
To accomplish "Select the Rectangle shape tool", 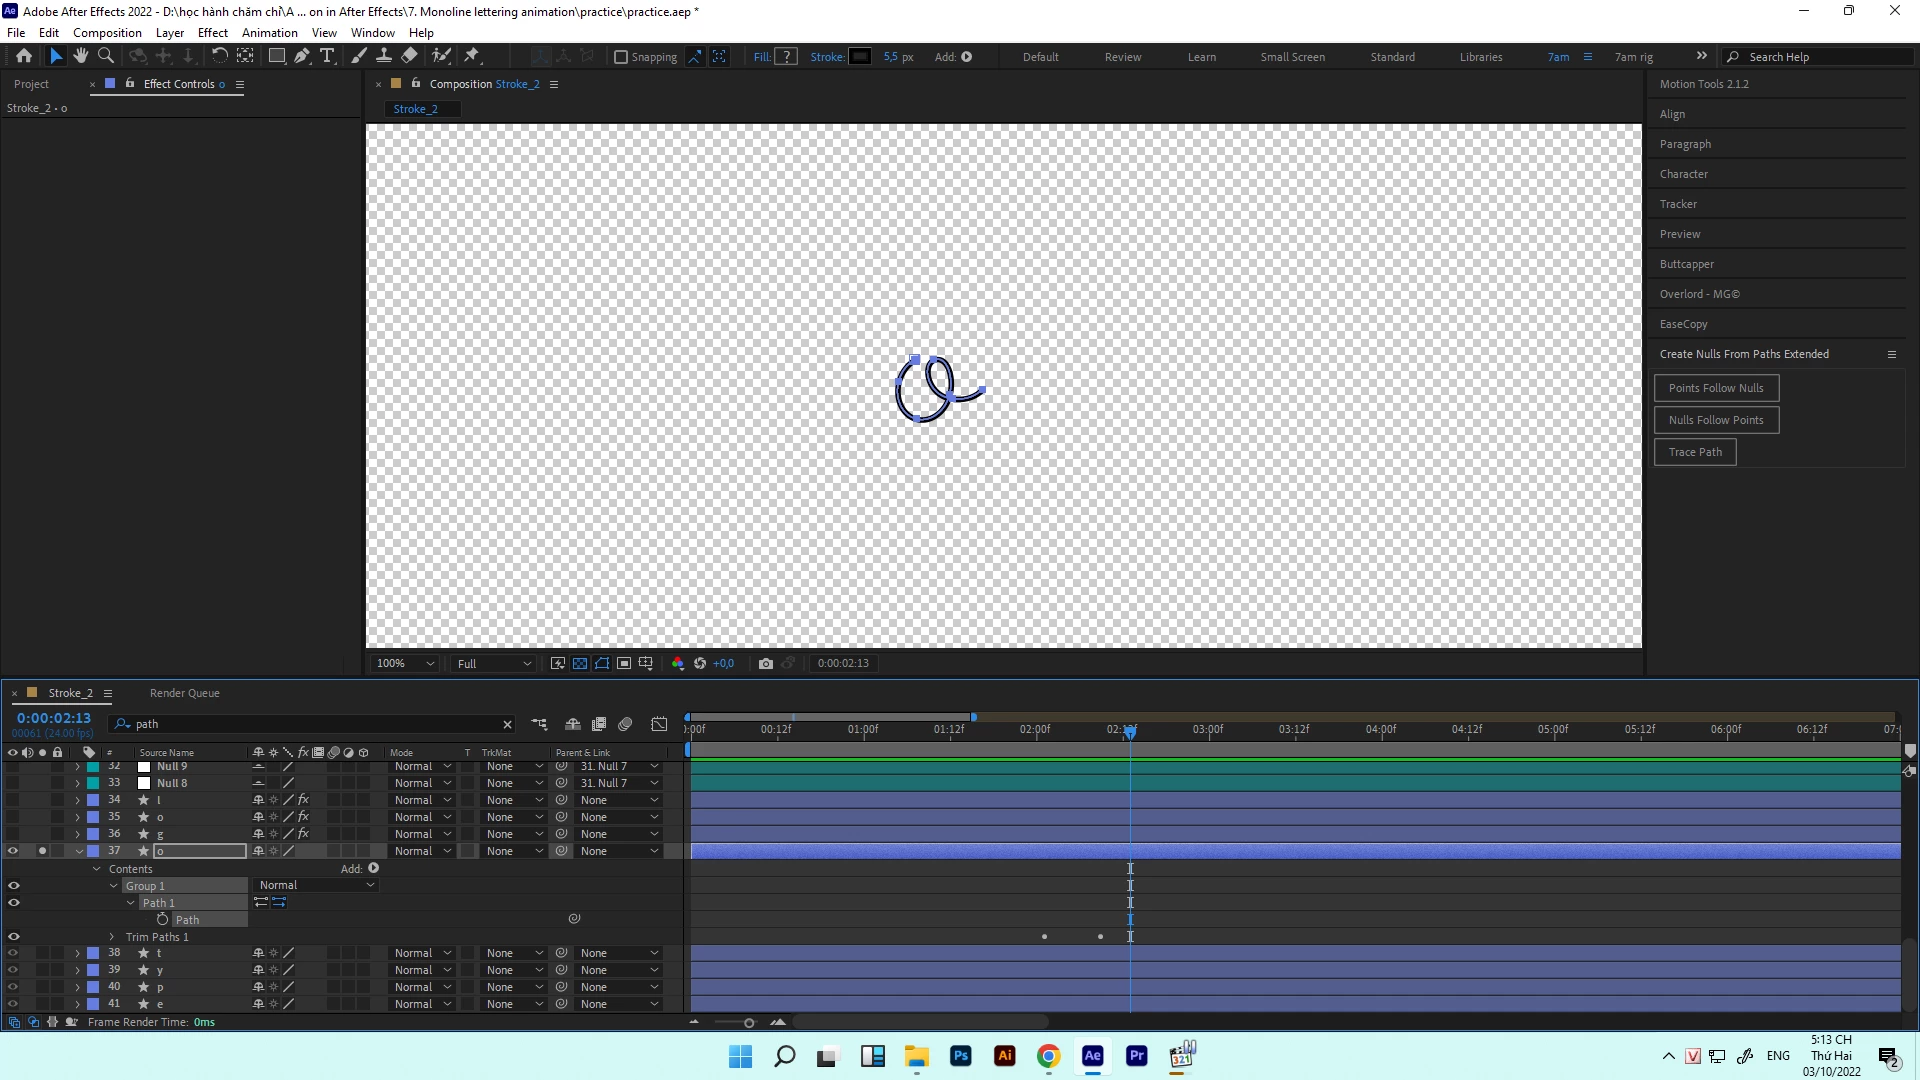I will (277, 56).
